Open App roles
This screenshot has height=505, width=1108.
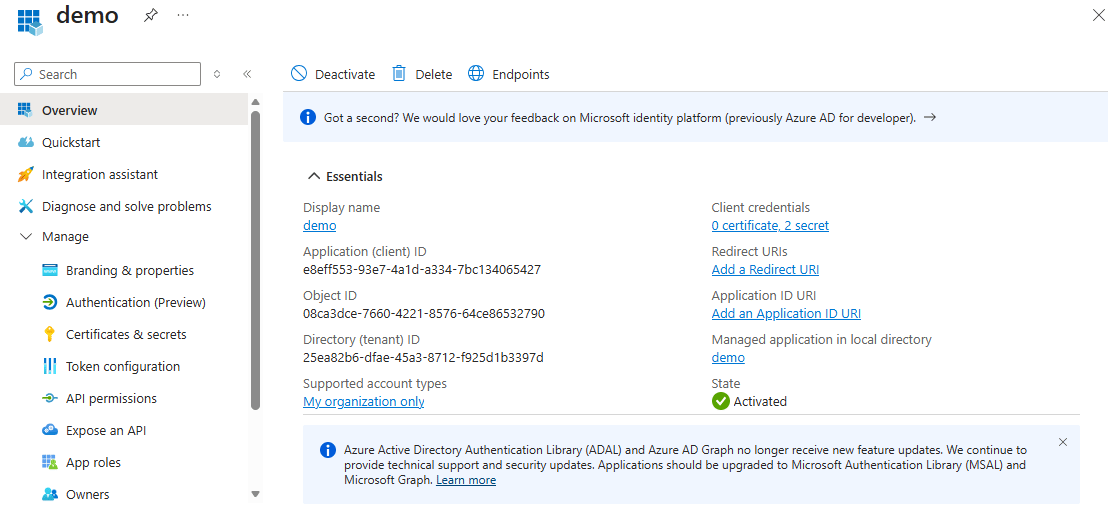tap(93, 463)
